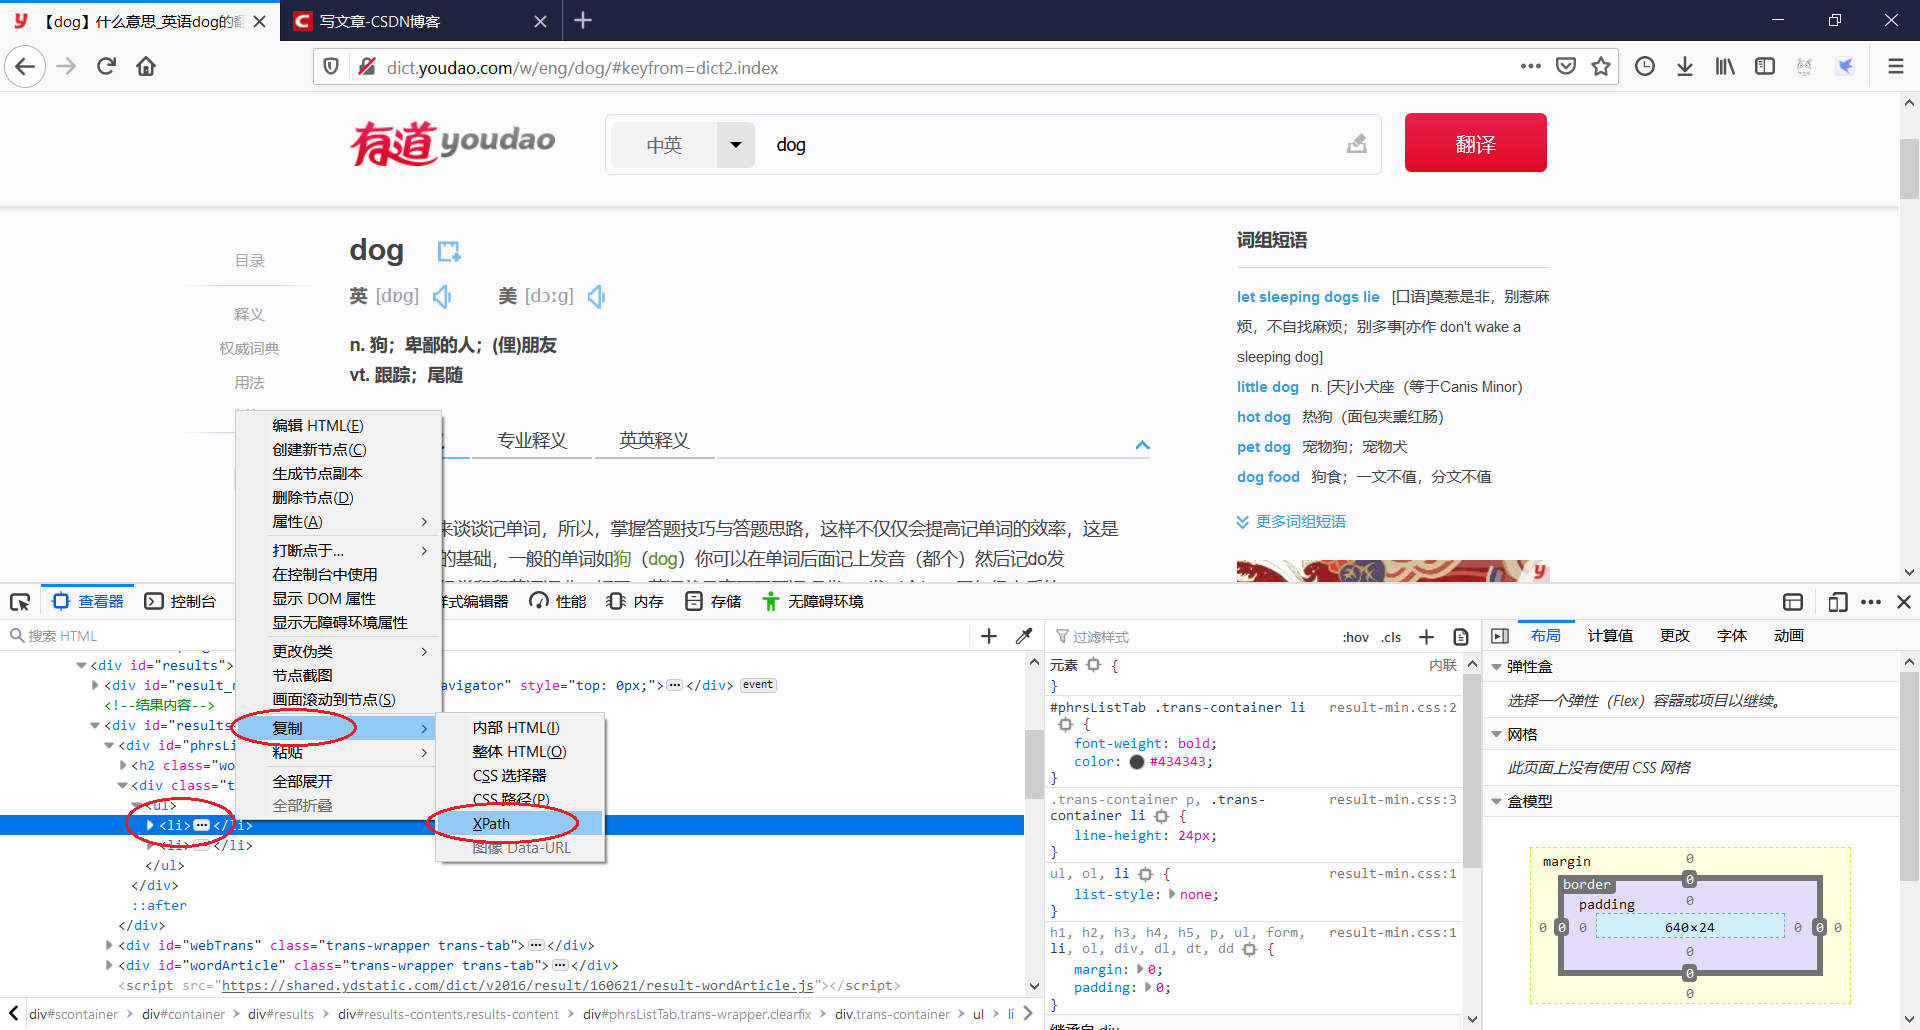This screenshot has height=1030, width=1920.
Task: Choose CSS 选择器 from copy submenu
Action: pos(520,776)
